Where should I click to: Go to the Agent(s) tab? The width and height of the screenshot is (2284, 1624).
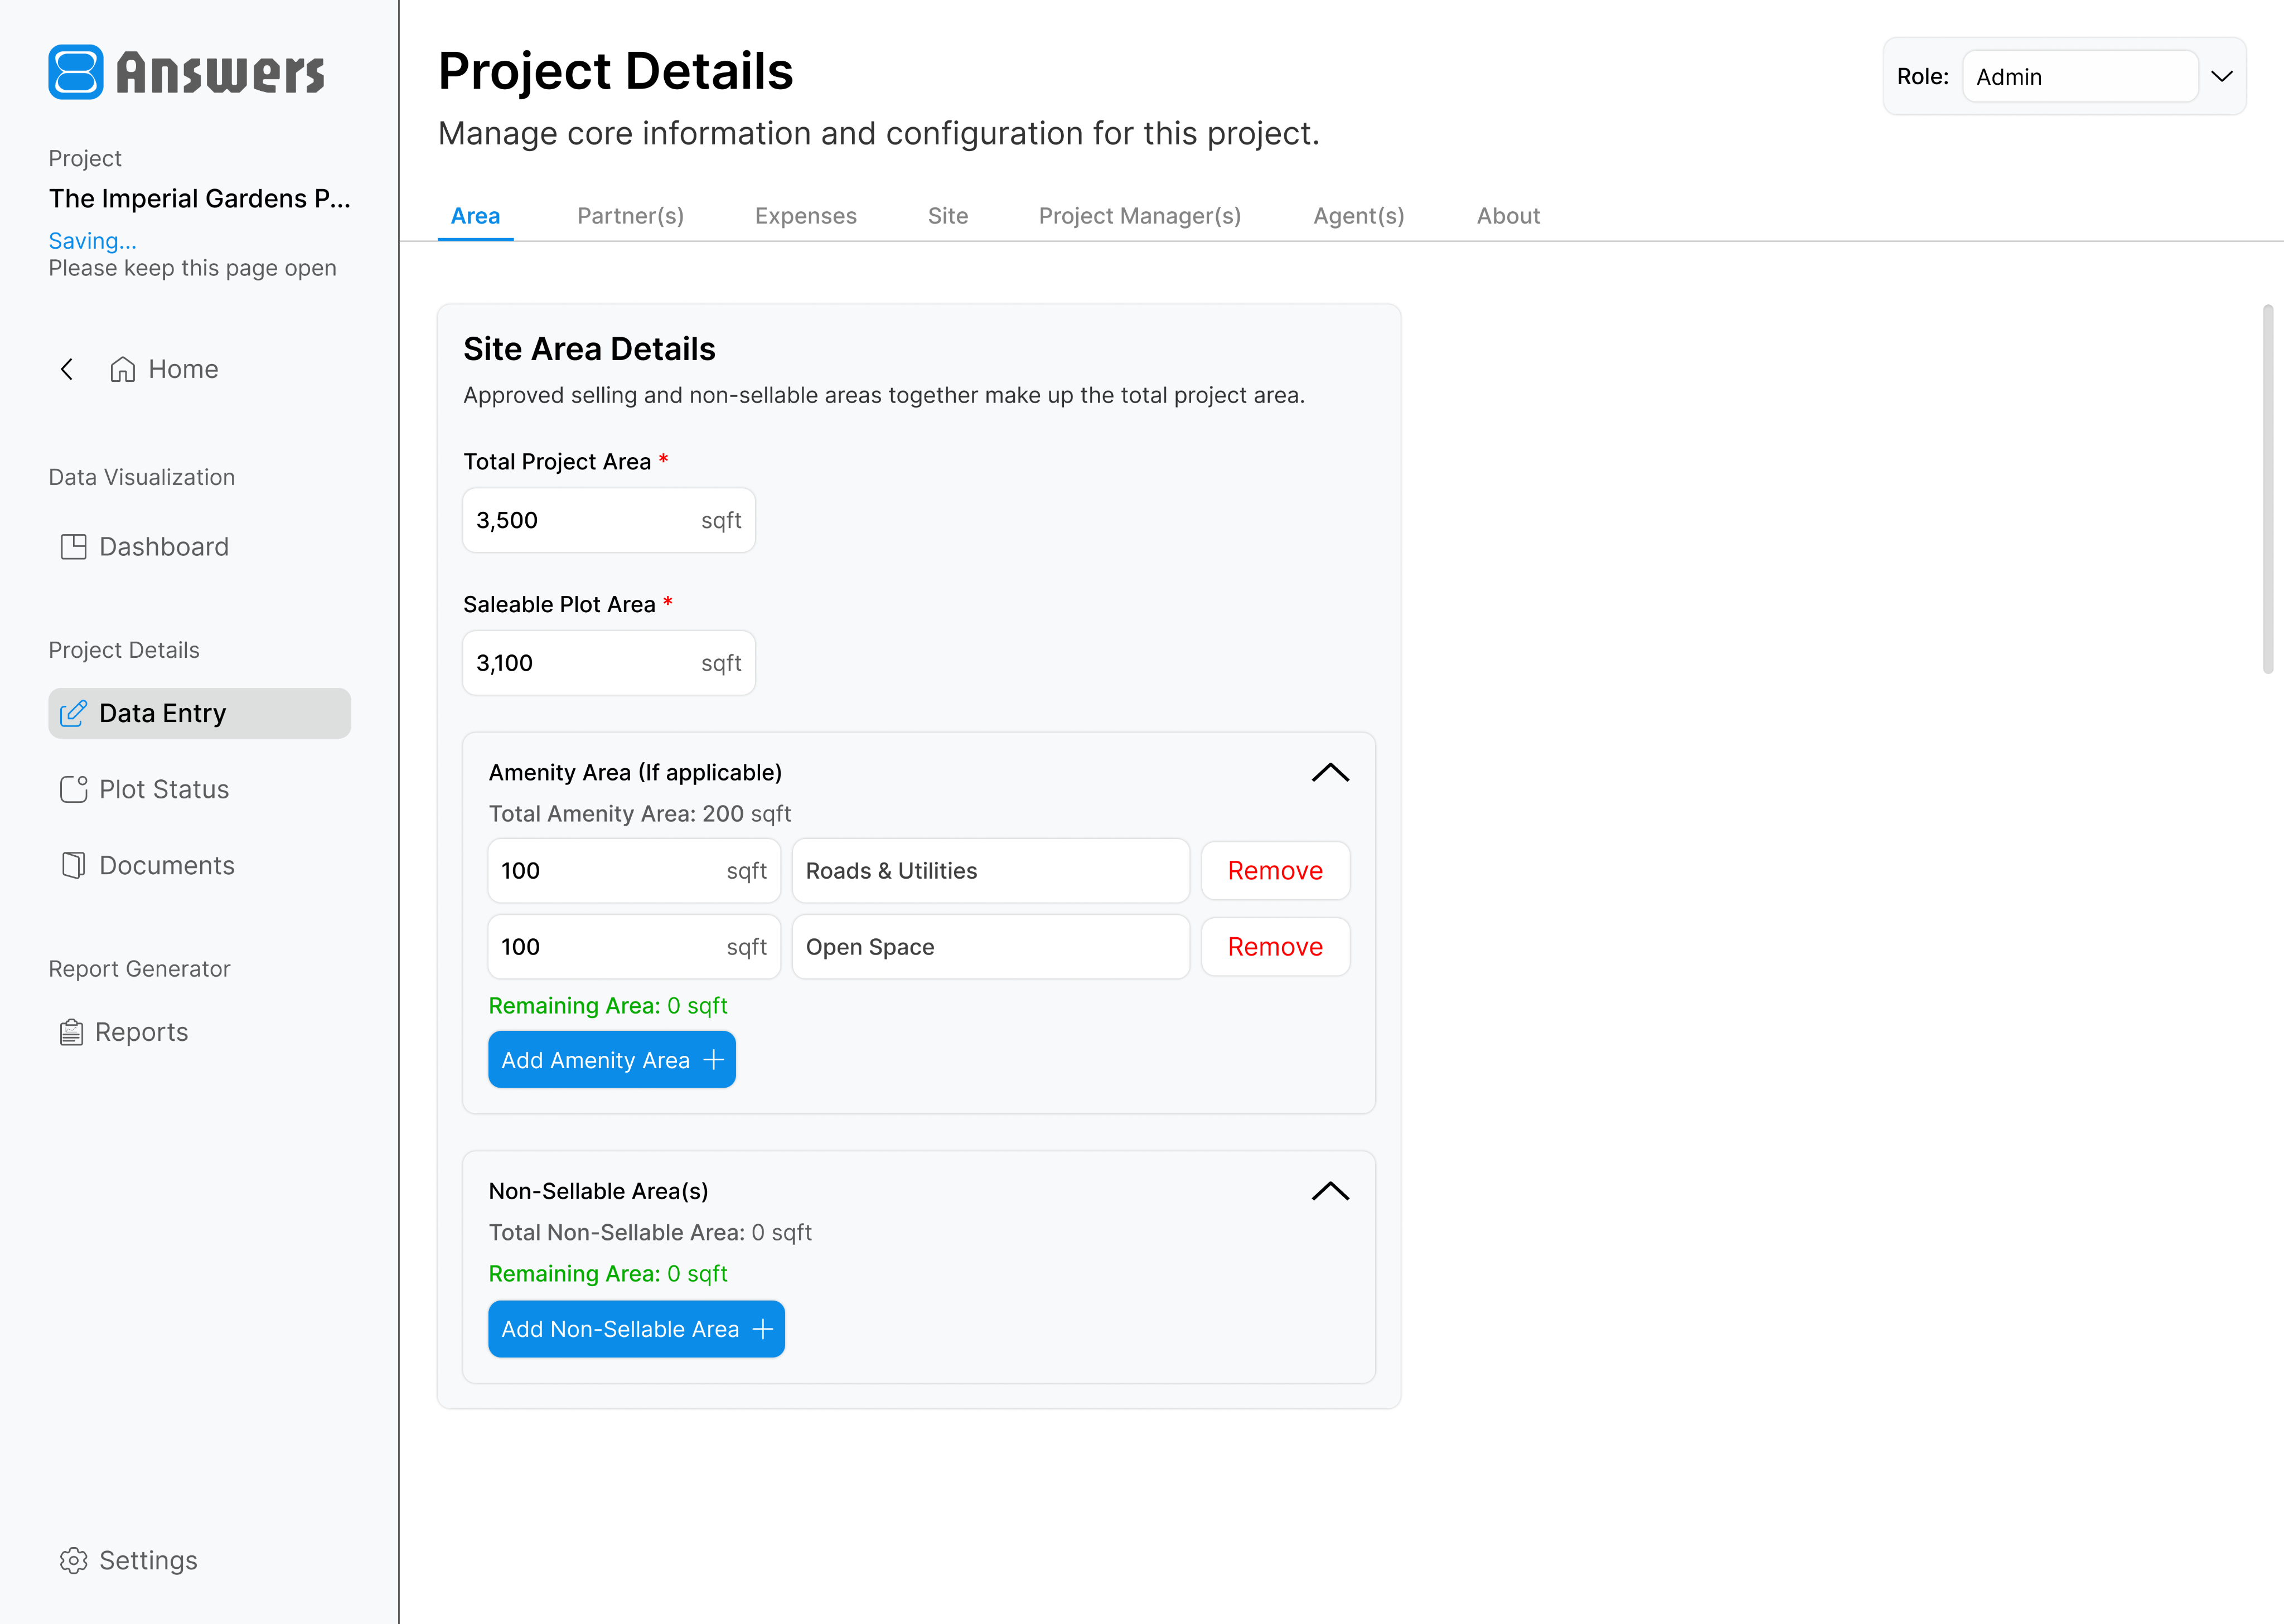click(x=1359, y=216)
